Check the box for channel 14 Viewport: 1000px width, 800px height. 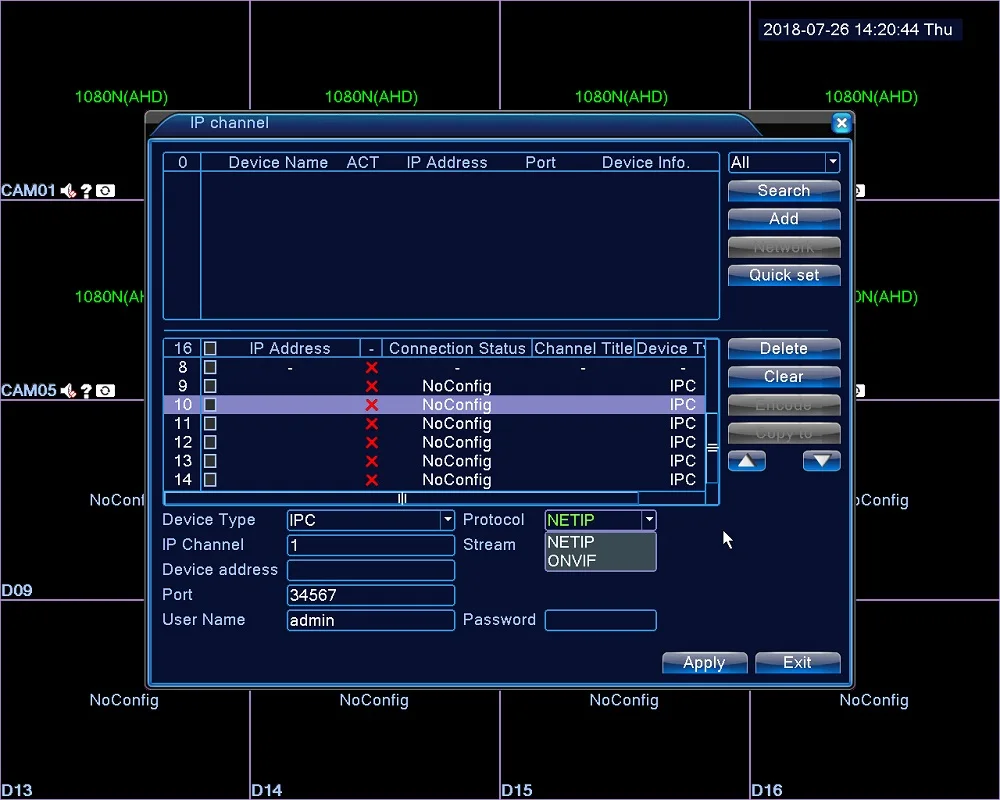210,480
